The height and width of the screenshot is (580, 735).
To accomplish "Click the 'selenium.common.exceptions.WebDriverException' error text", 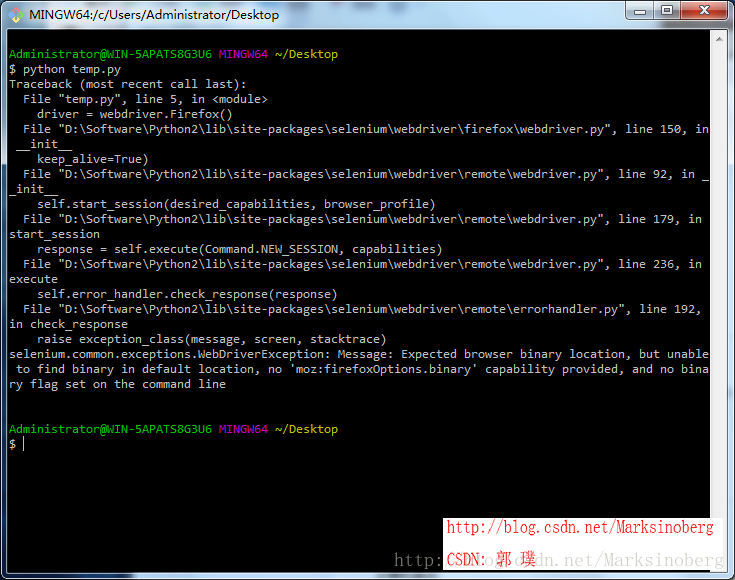I will point(170,354).
